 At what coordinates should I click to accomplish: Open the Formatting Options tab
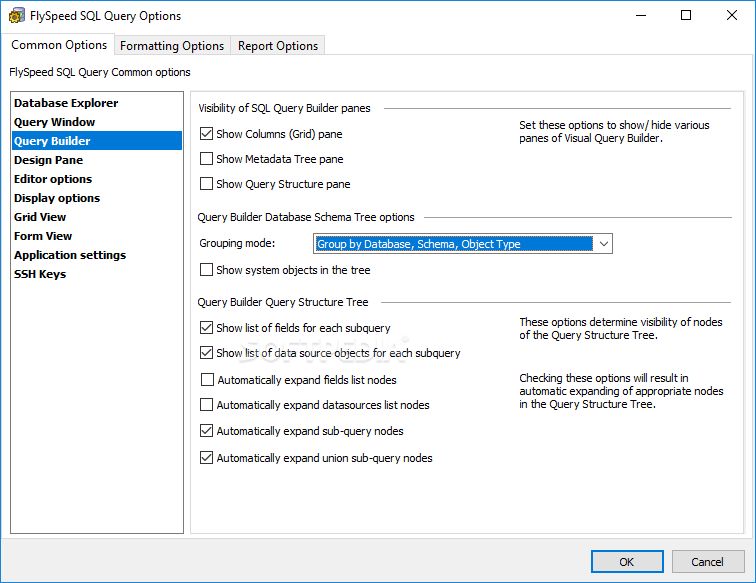tap(172, 46)
